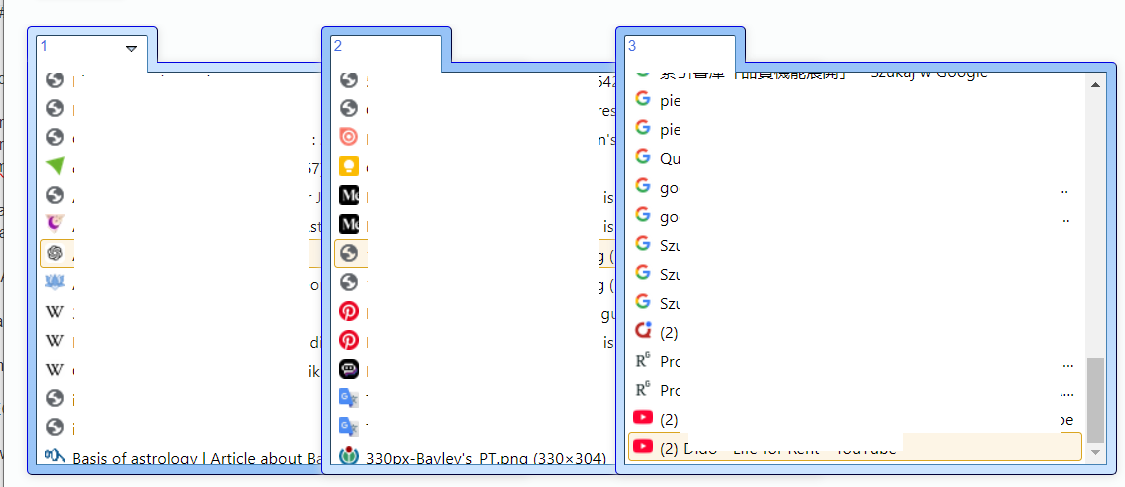Image resolution: width=1125 pixels, height=487 pixels.
Task: Click the scrollbar up arrow in list 3
Action: point(1094,85)
